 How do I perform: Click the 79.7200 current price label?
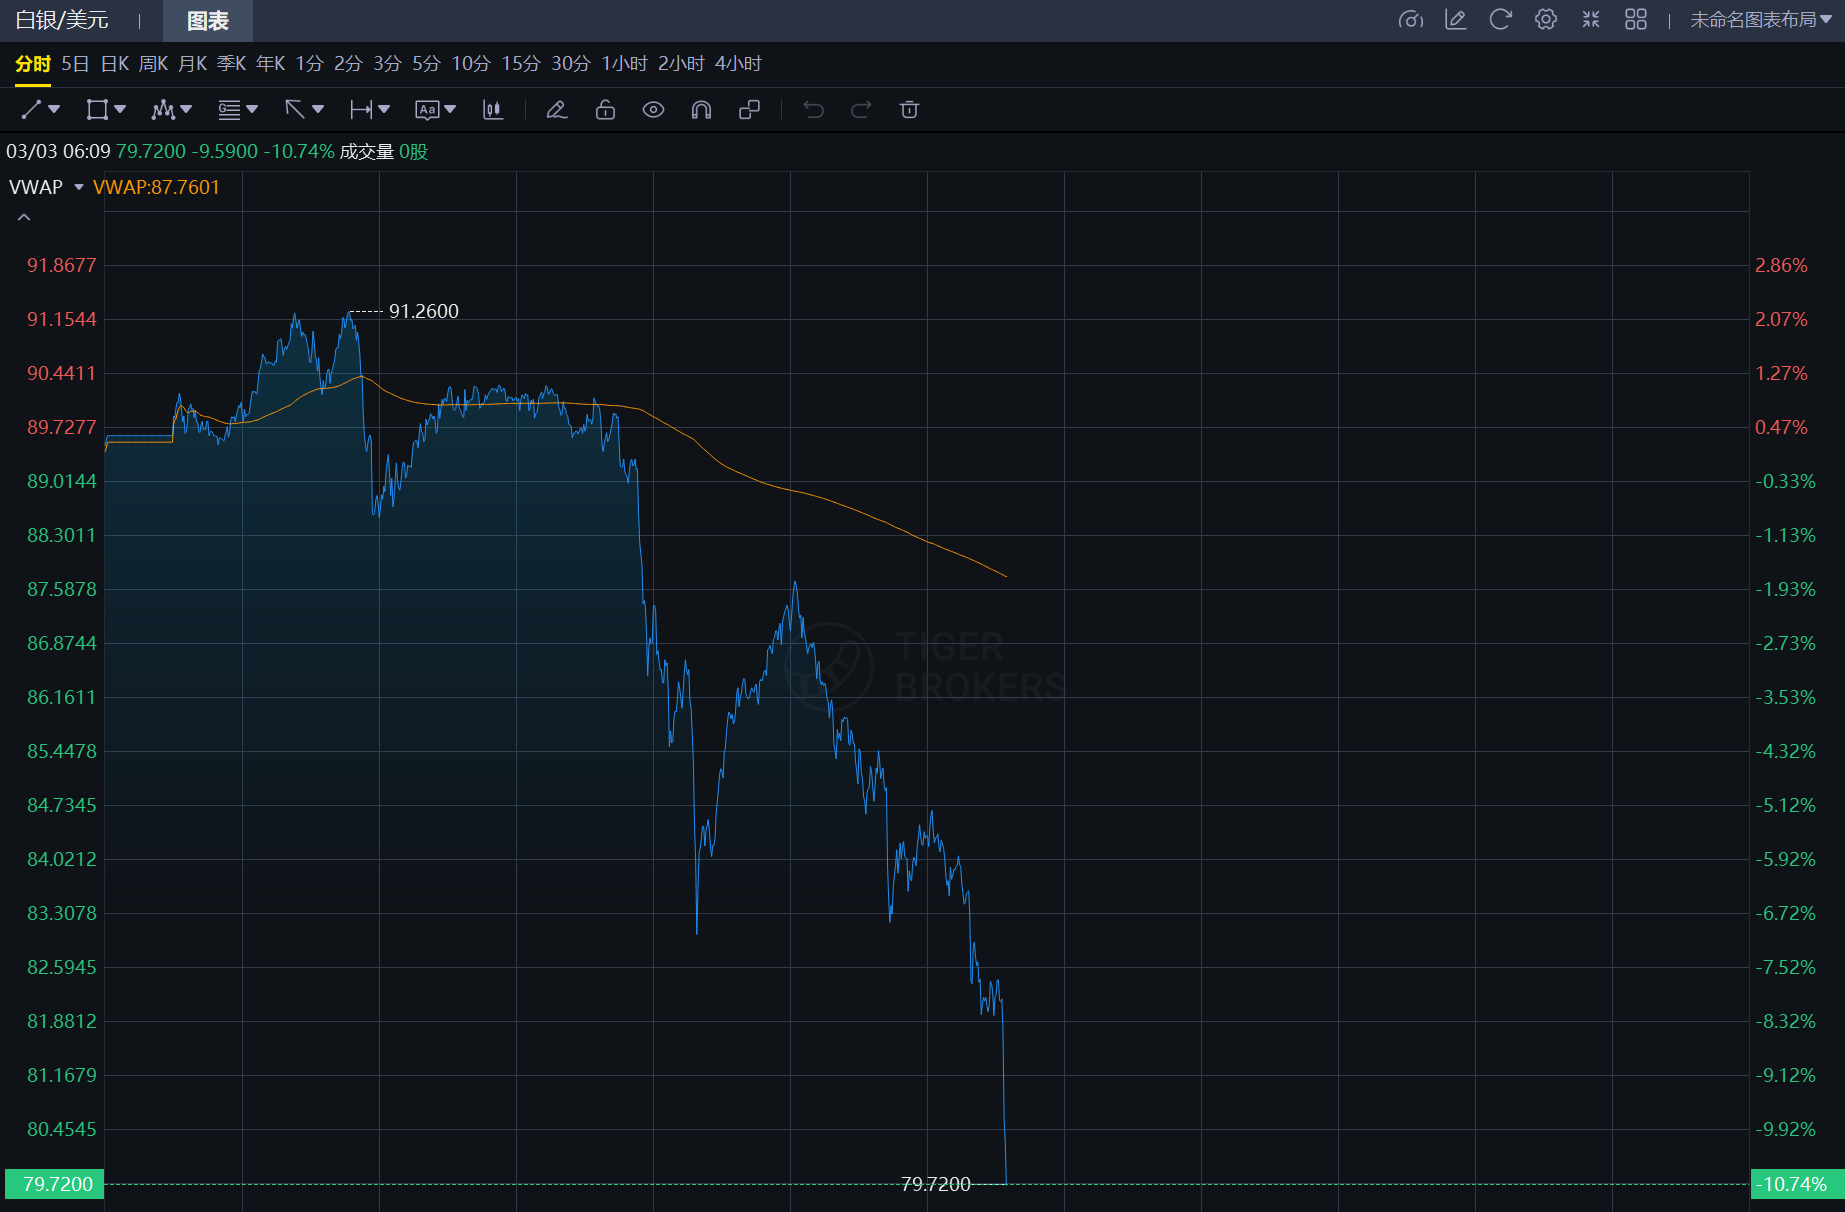(x=56, y=1184)
